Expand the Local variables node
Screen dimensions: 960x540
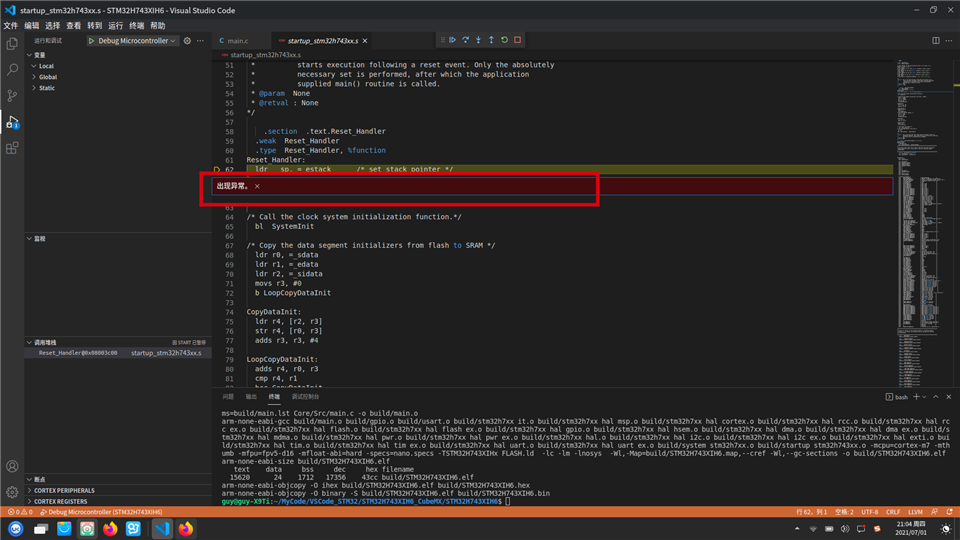pyautogui.click(x=46, y=66)
